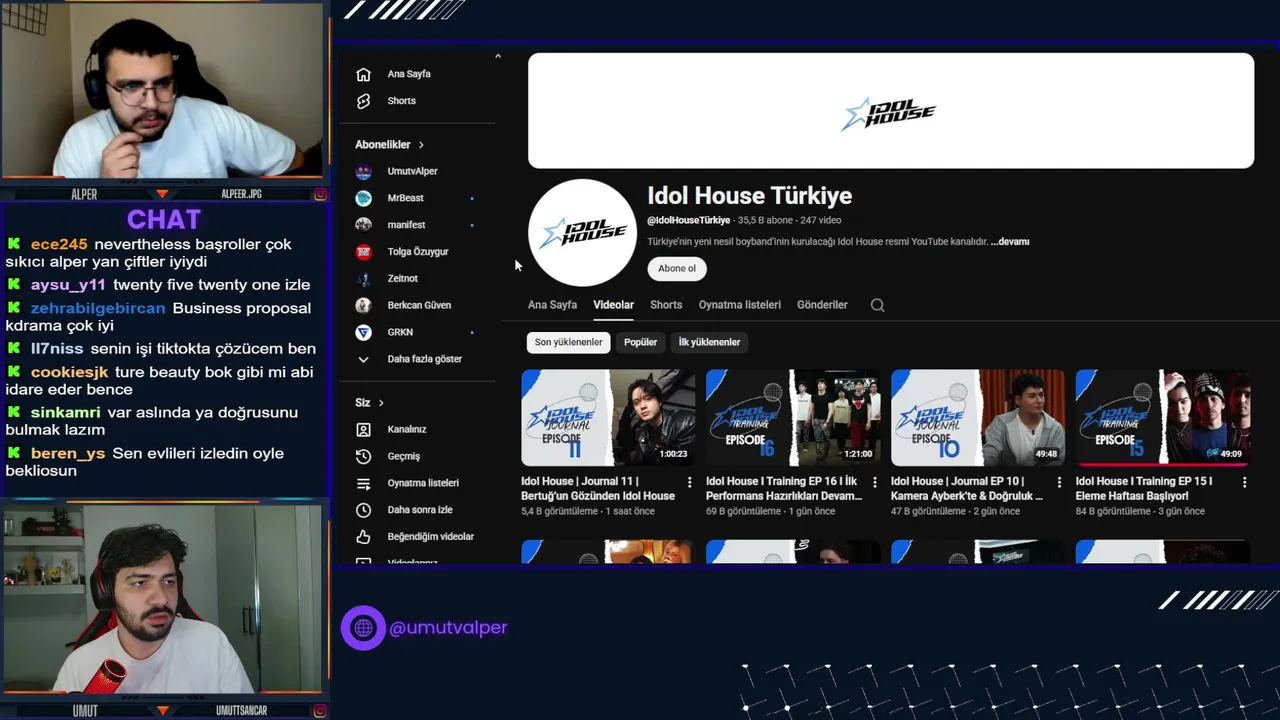Viewport: 1280px width, 720px height.
Task: Open Geçmiş history icon
Action: tap(364, 456)
